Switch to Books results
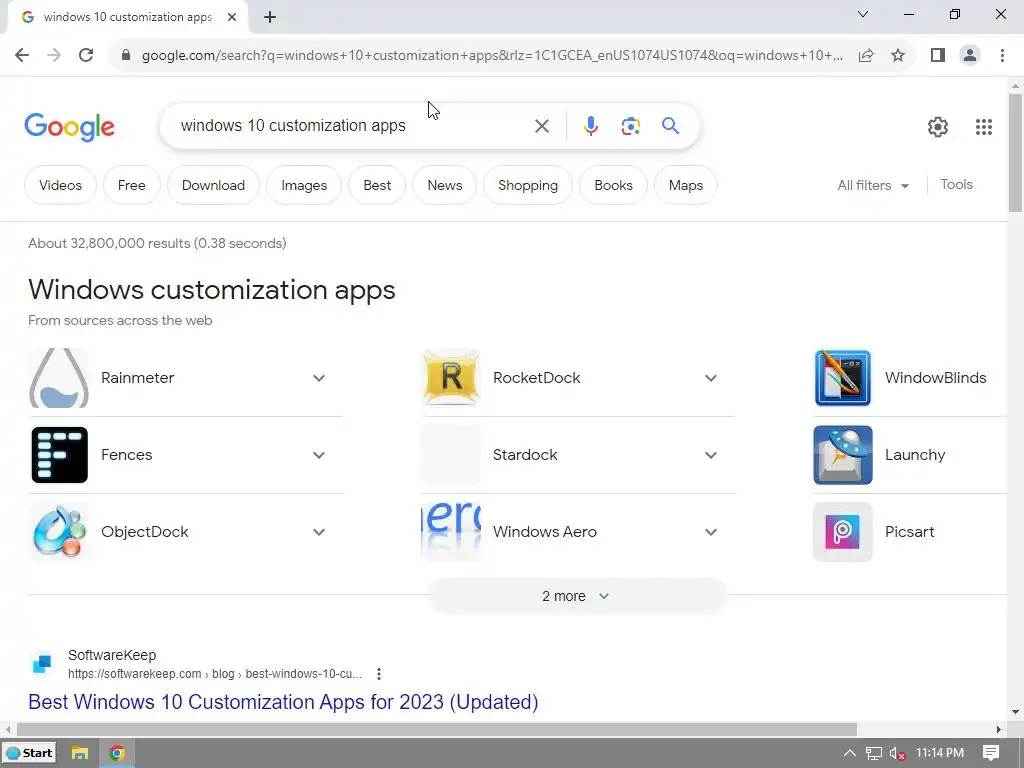Image resolution: width=1024 pixels, height=768 pixels. pos(613,185)
